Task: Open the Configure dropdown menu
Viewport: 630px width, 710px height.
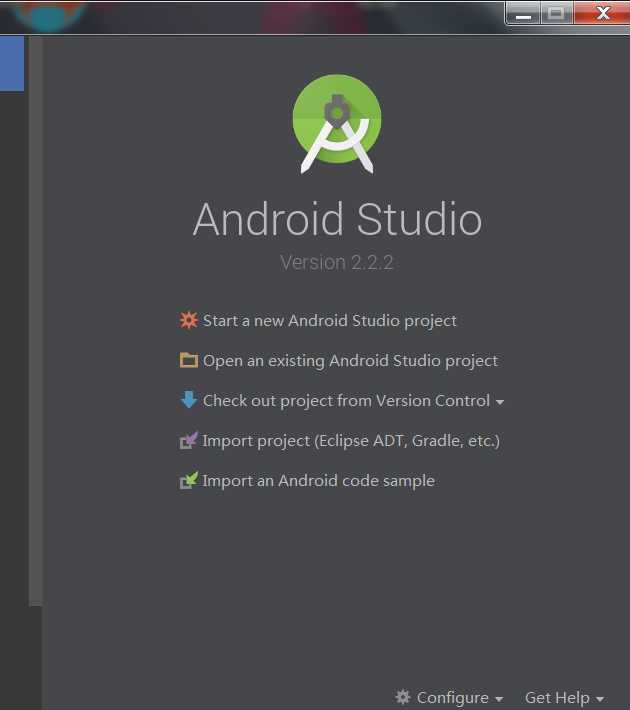Action: pos(449,698)
